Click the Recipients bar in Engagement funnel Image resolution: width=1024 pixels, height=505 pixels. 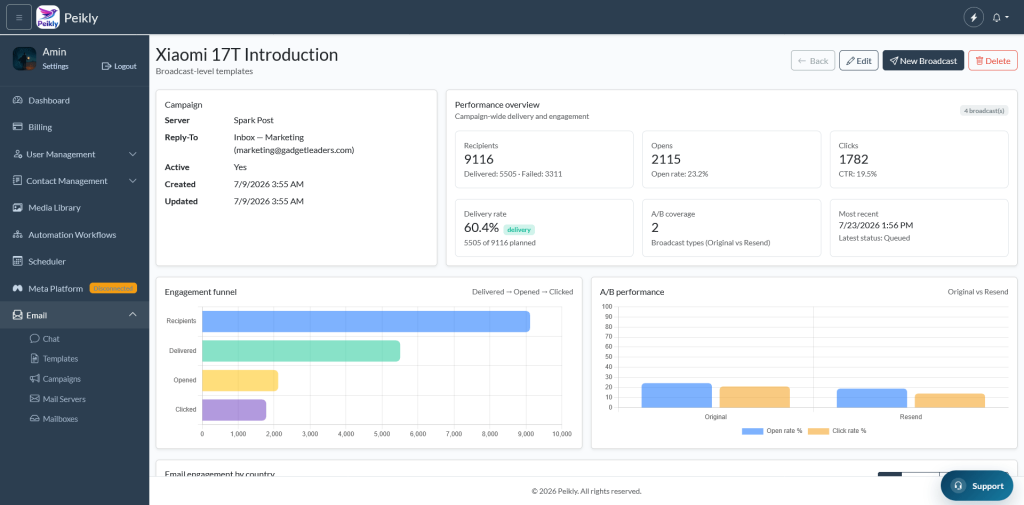pyautogui.click(x=366, y=321)
